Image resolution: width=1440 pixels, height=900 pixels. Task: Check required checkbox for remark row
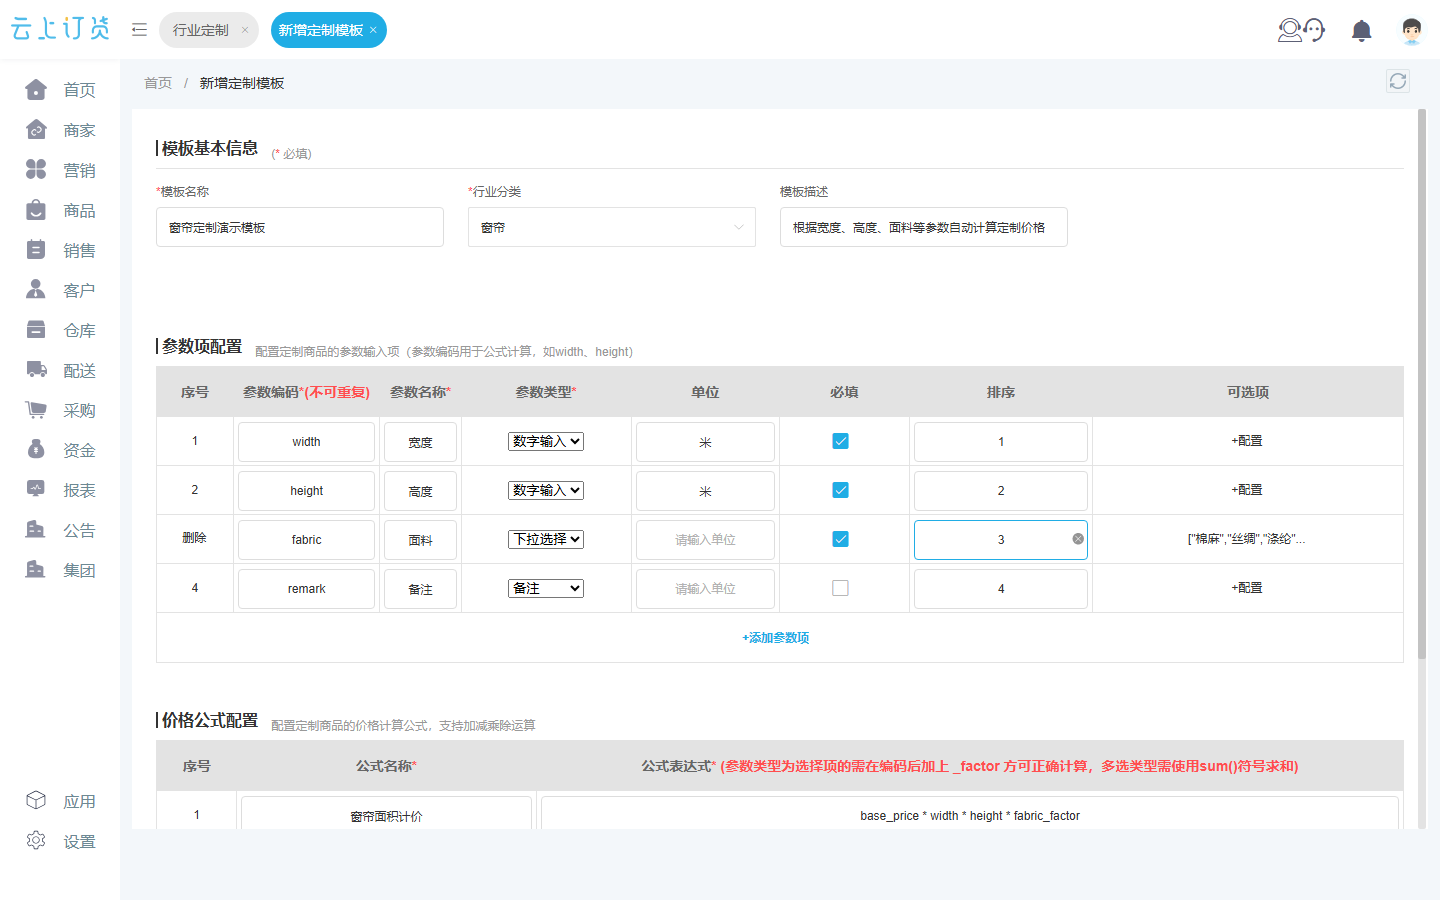(x=840, y=588)
